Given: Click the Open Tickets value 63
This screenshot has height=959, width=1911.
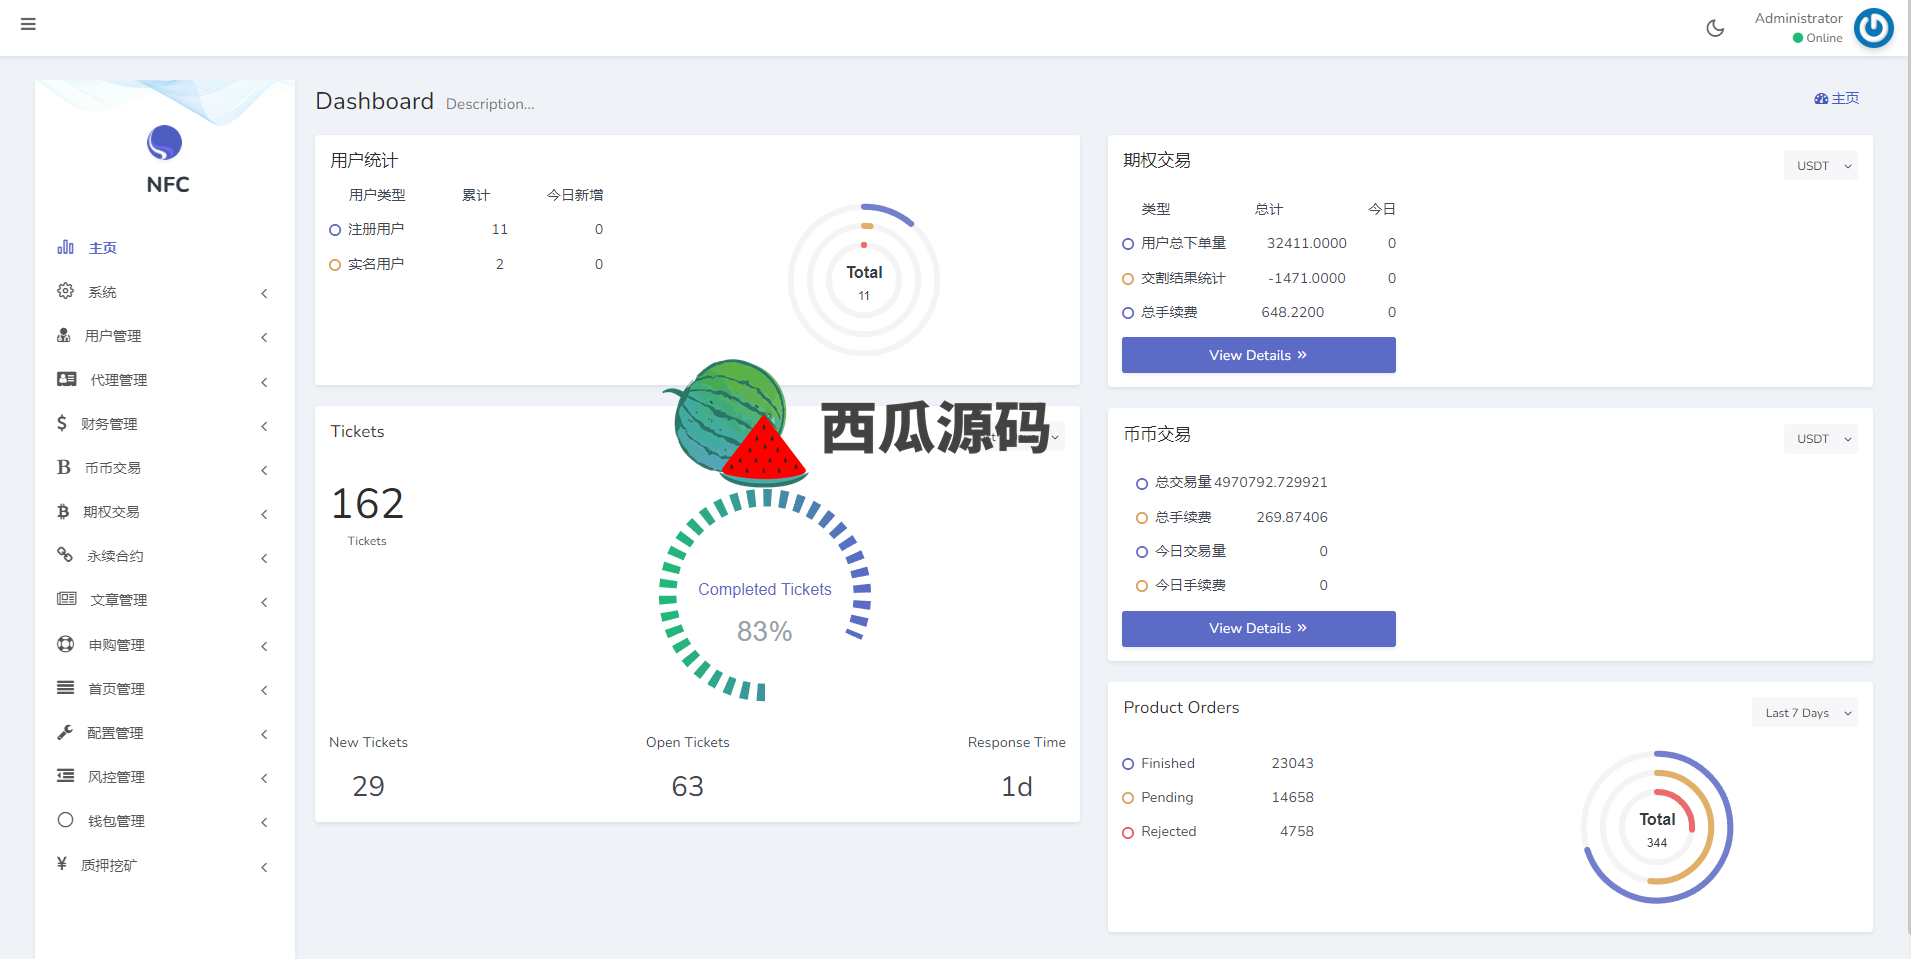Looking at the screenshot, I should click(687, 786).
